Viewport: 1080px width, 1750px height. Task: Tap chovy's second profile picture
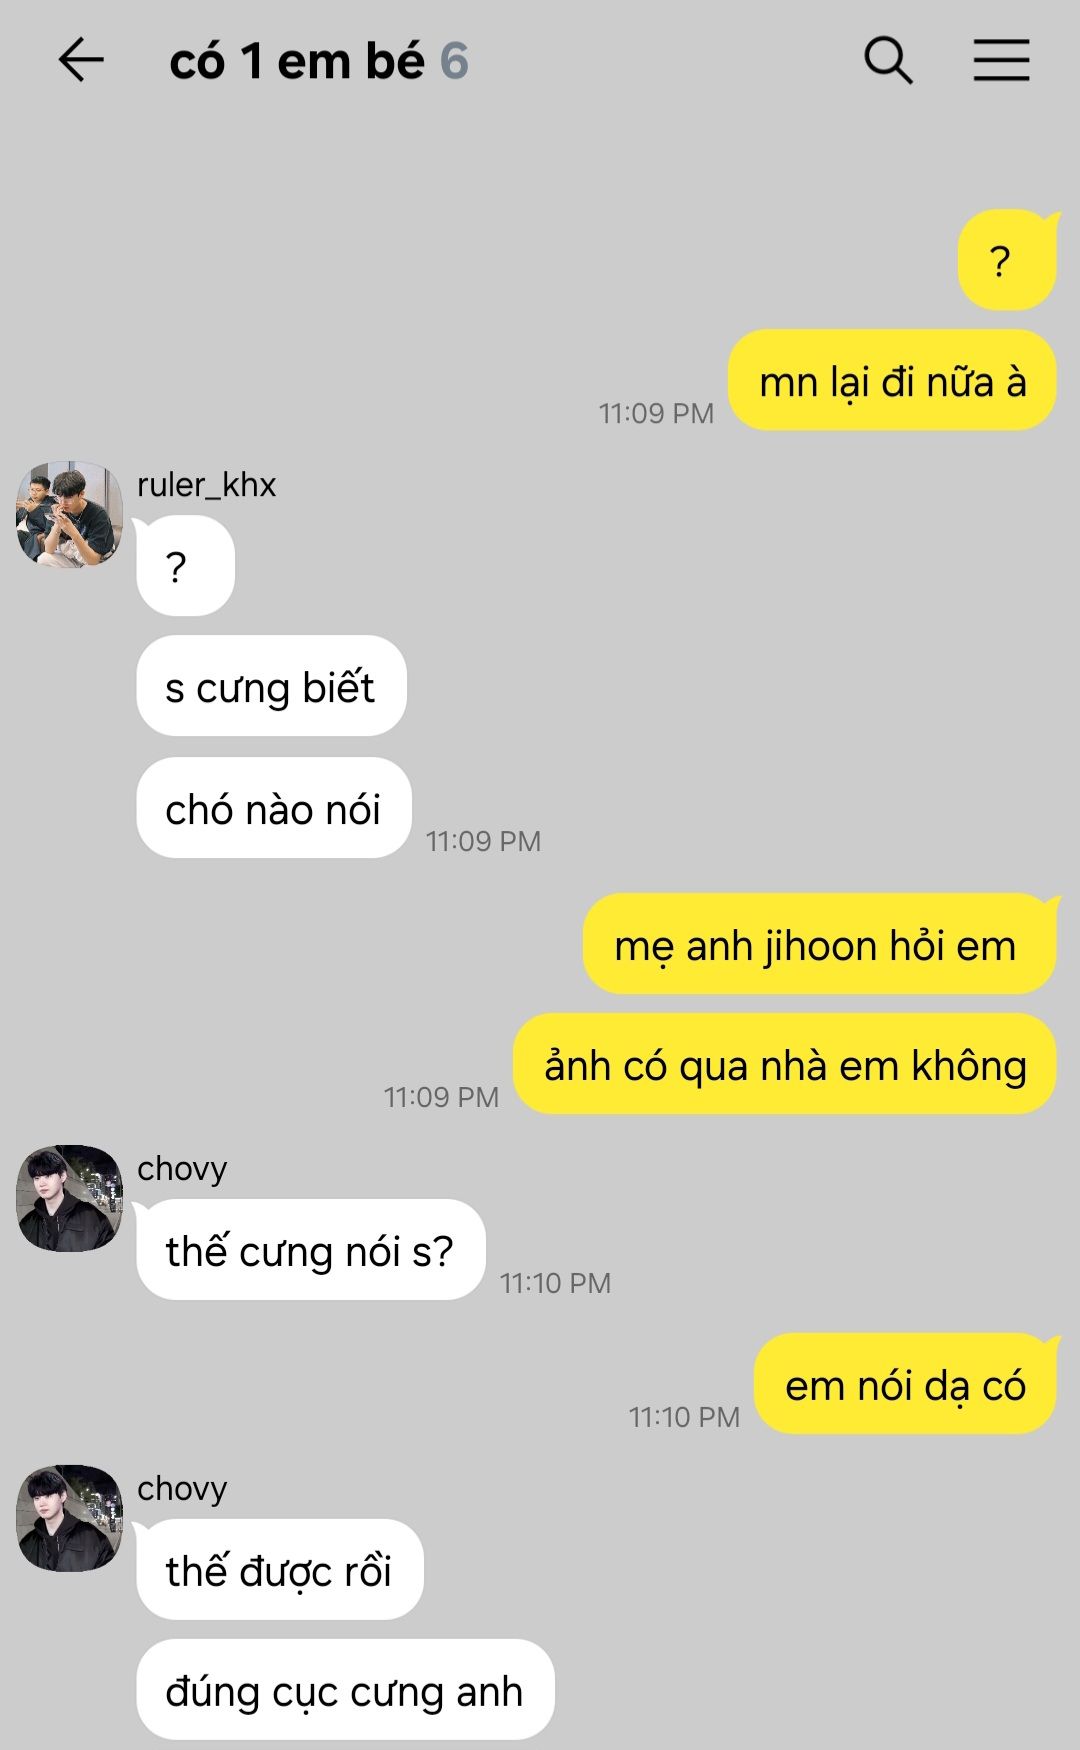tap(69, 1518)
